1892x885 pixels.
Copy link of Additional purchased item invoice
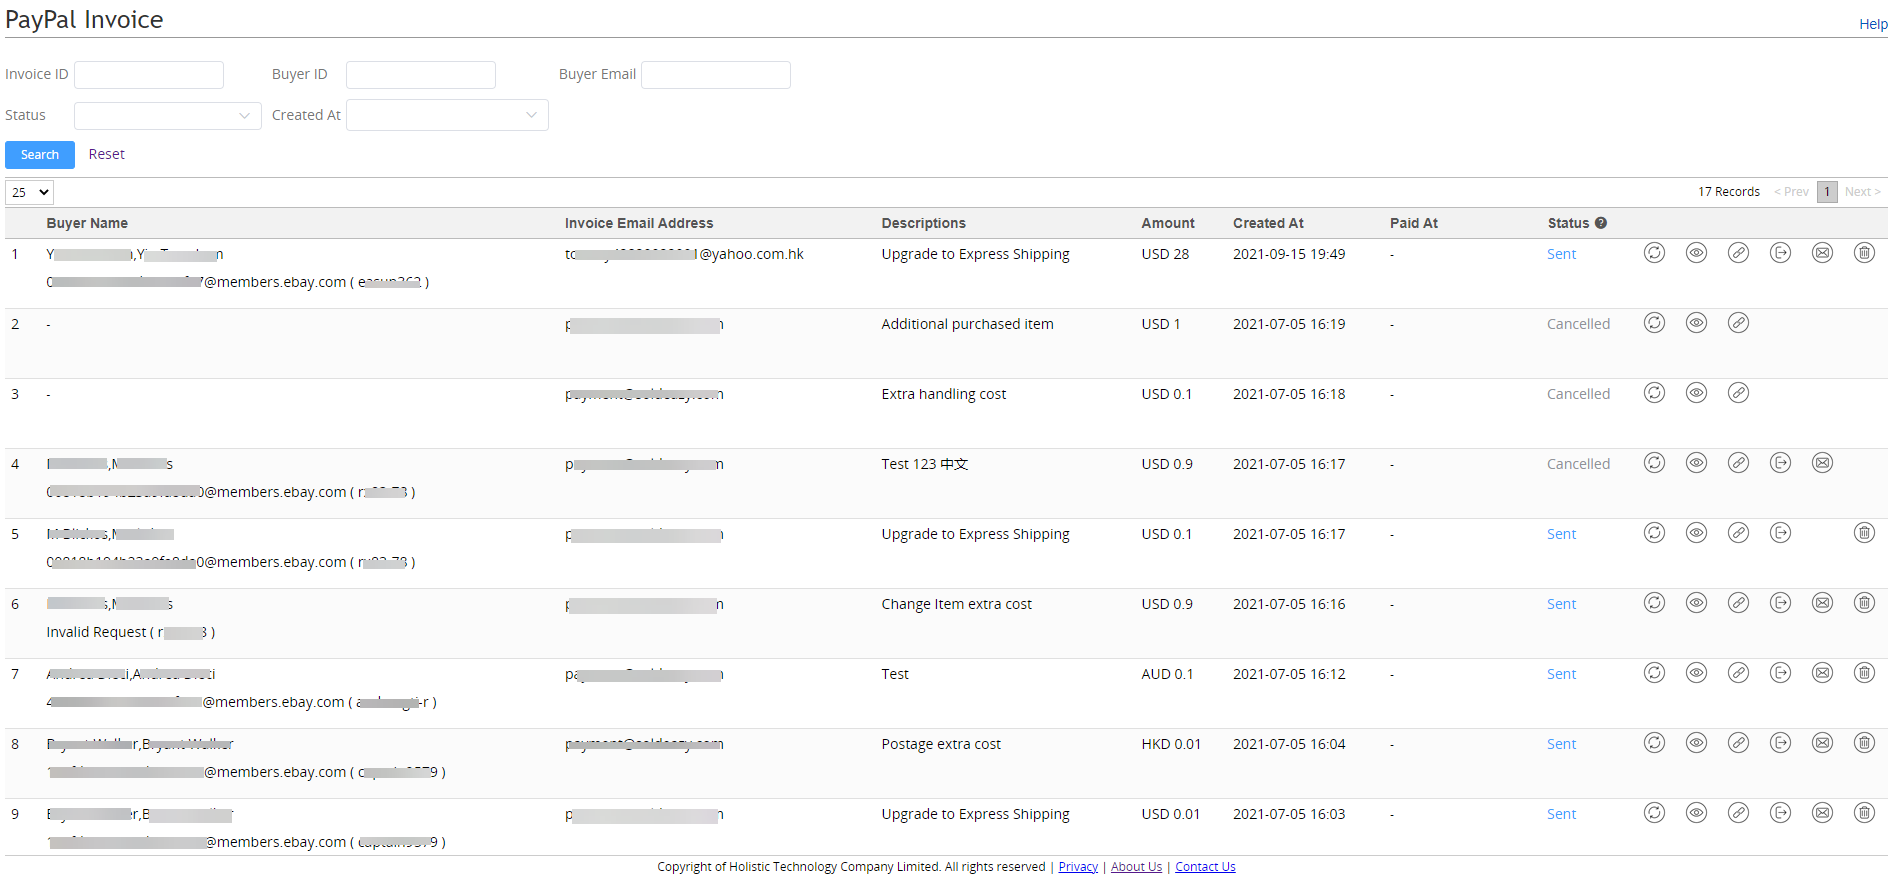[1739, 323]
